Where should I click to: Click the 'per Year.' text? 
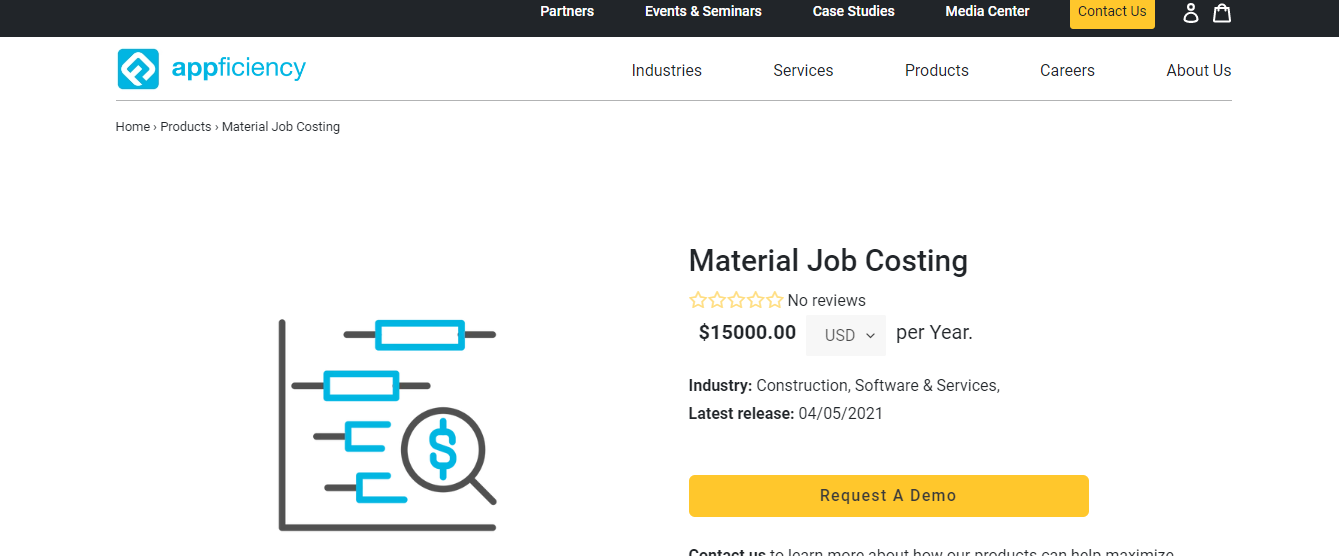pos(934,333)
